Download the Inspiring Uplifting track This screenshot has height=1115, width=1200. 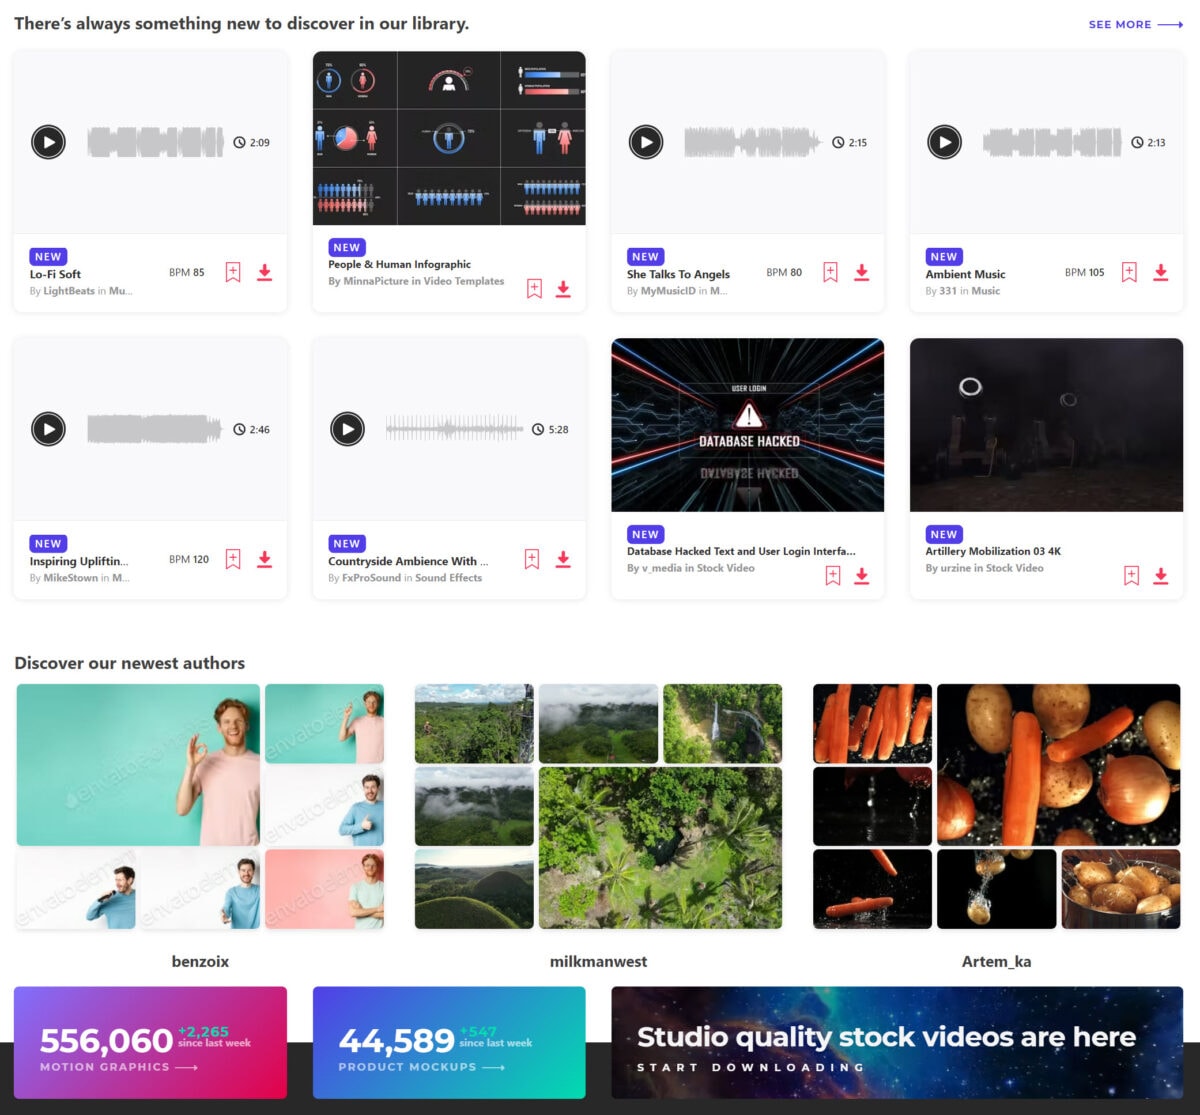click(x=264, y=558)
